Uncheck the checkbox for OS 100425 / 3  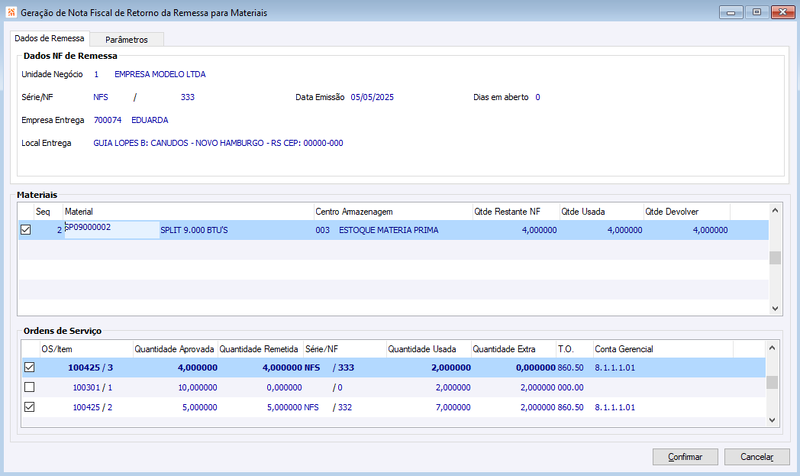[30, 367]
